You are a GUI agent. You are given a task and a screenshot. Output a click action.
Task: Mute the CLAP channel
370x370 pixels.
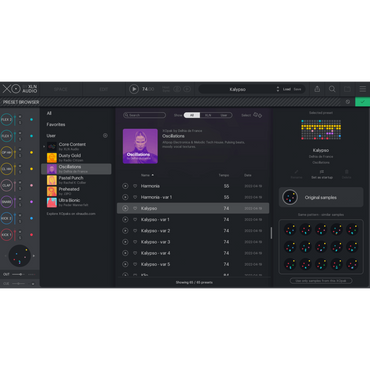tap(20, 183)
